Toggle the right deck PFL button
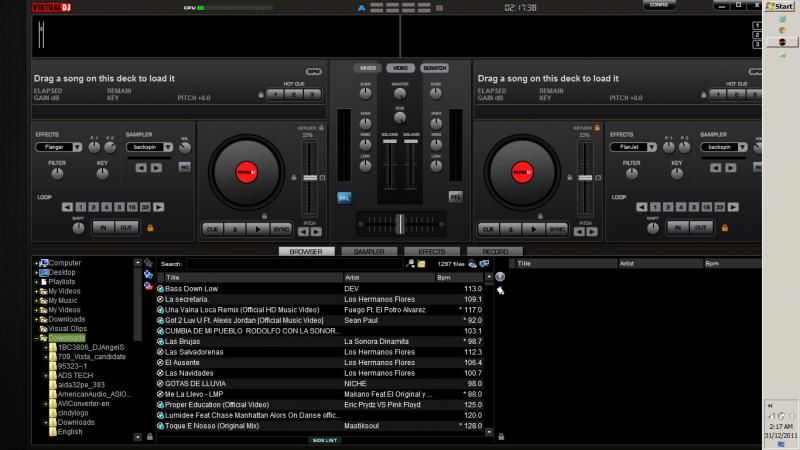 pos(455,197)
